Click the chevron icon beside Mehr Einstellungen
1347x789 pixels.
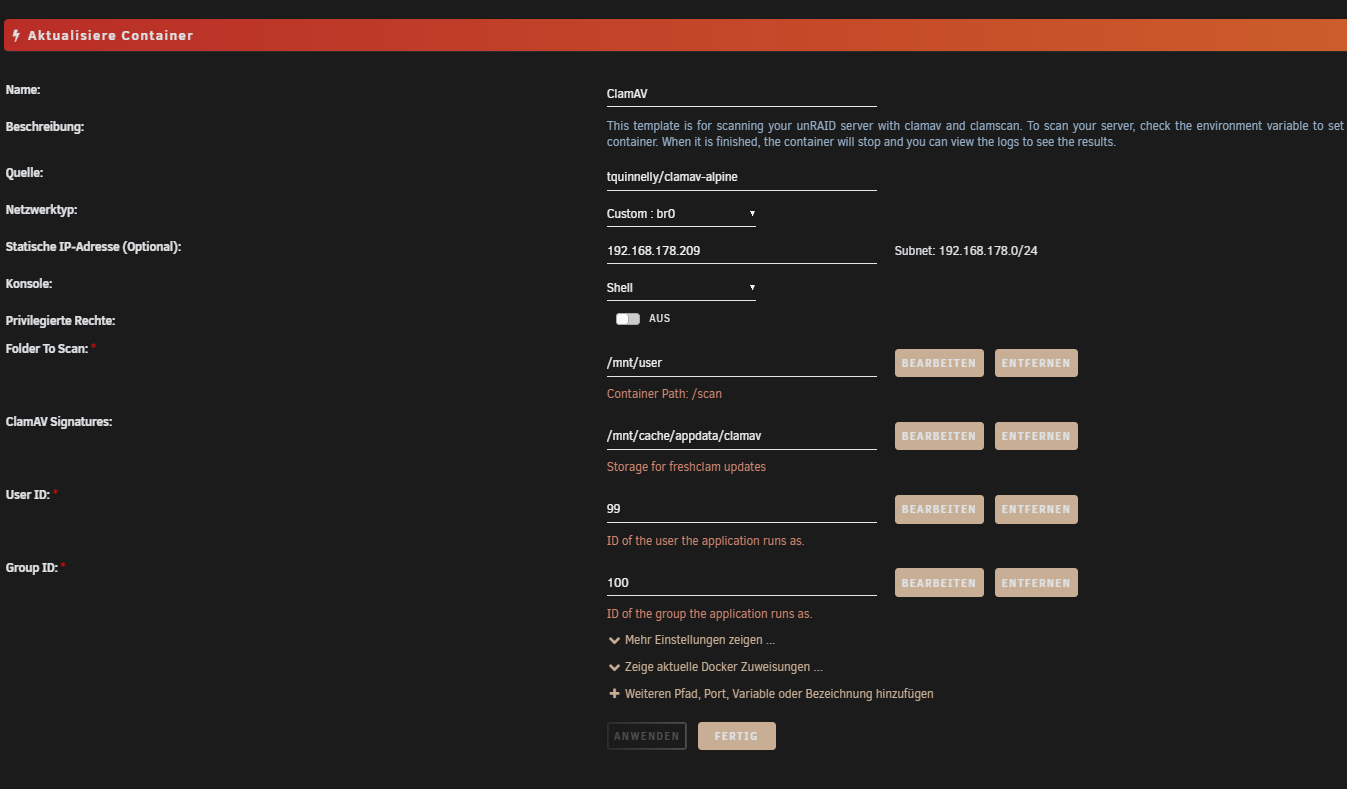point(614,640)
